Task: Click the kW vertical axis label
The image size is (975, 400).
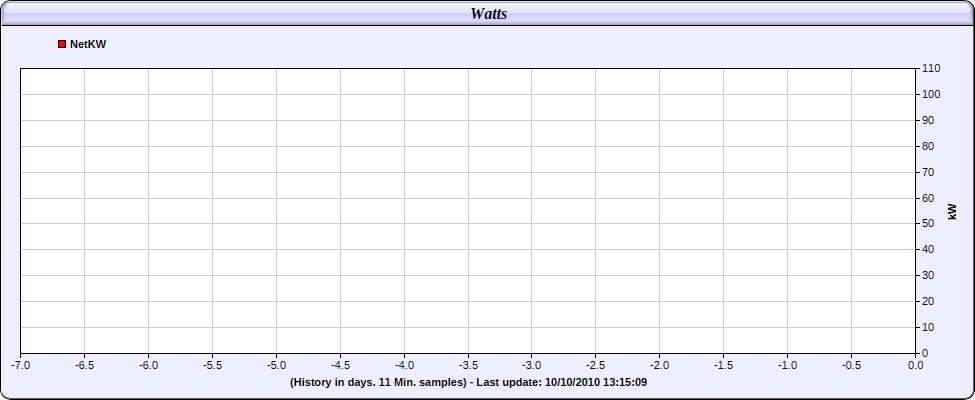Action: (x=952, y=211)
